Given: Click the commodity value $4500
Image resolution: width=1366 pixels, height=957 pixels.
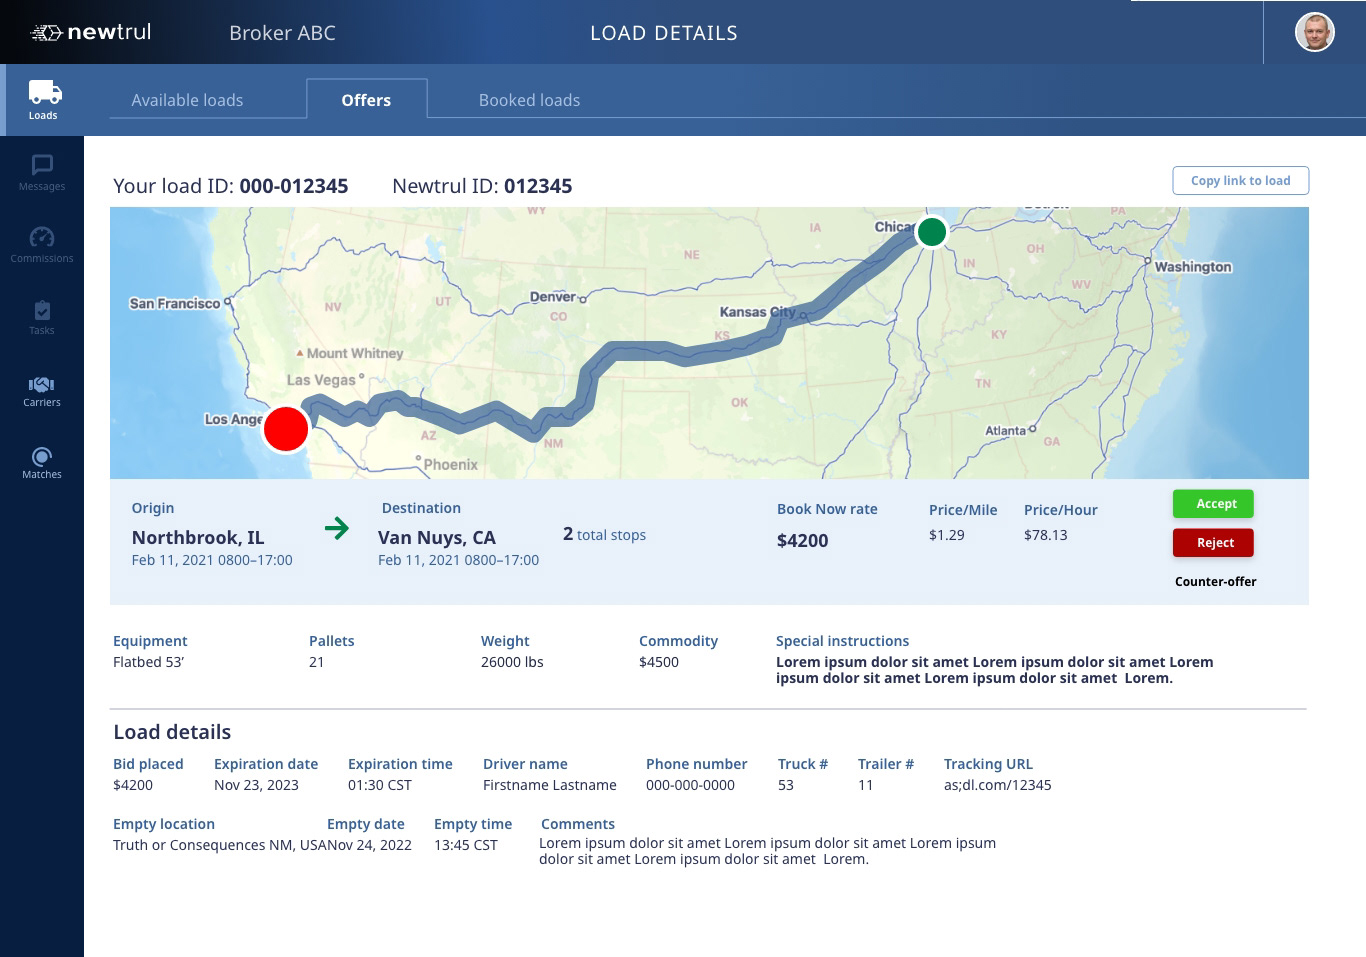Looking at the screenshot, I should [659, 662].
